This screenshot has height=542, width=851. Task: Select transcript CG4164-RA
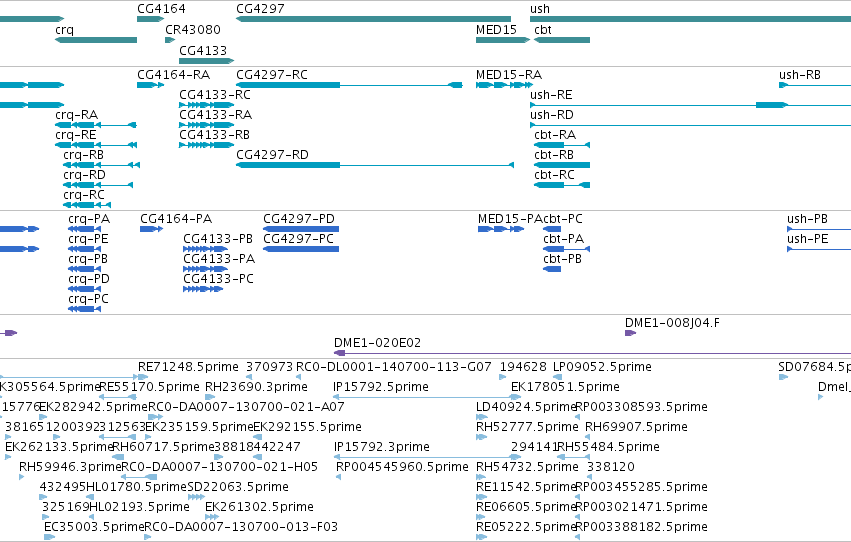[x=150, y=85]
